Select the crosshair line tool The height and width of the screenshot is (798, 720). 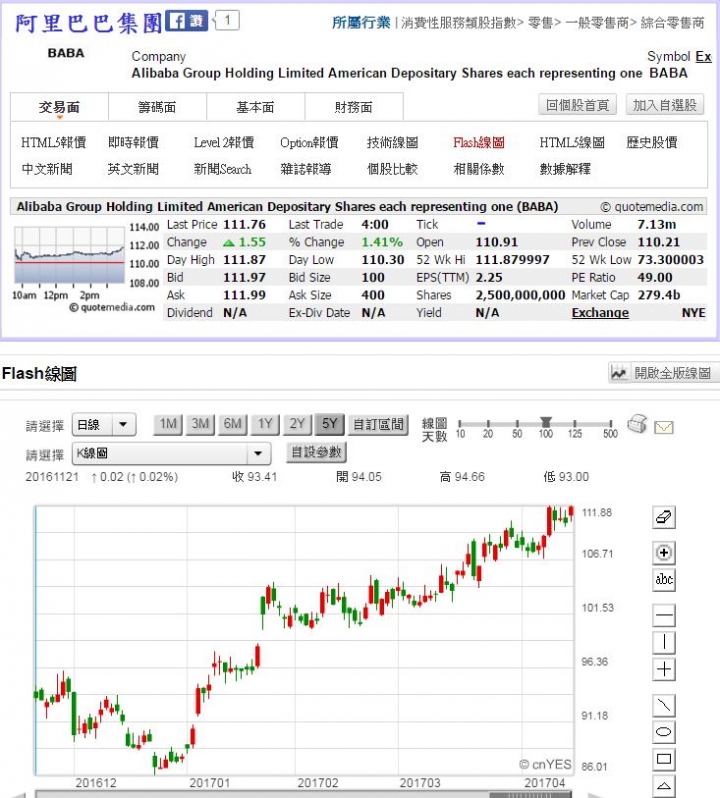point(664,669)
